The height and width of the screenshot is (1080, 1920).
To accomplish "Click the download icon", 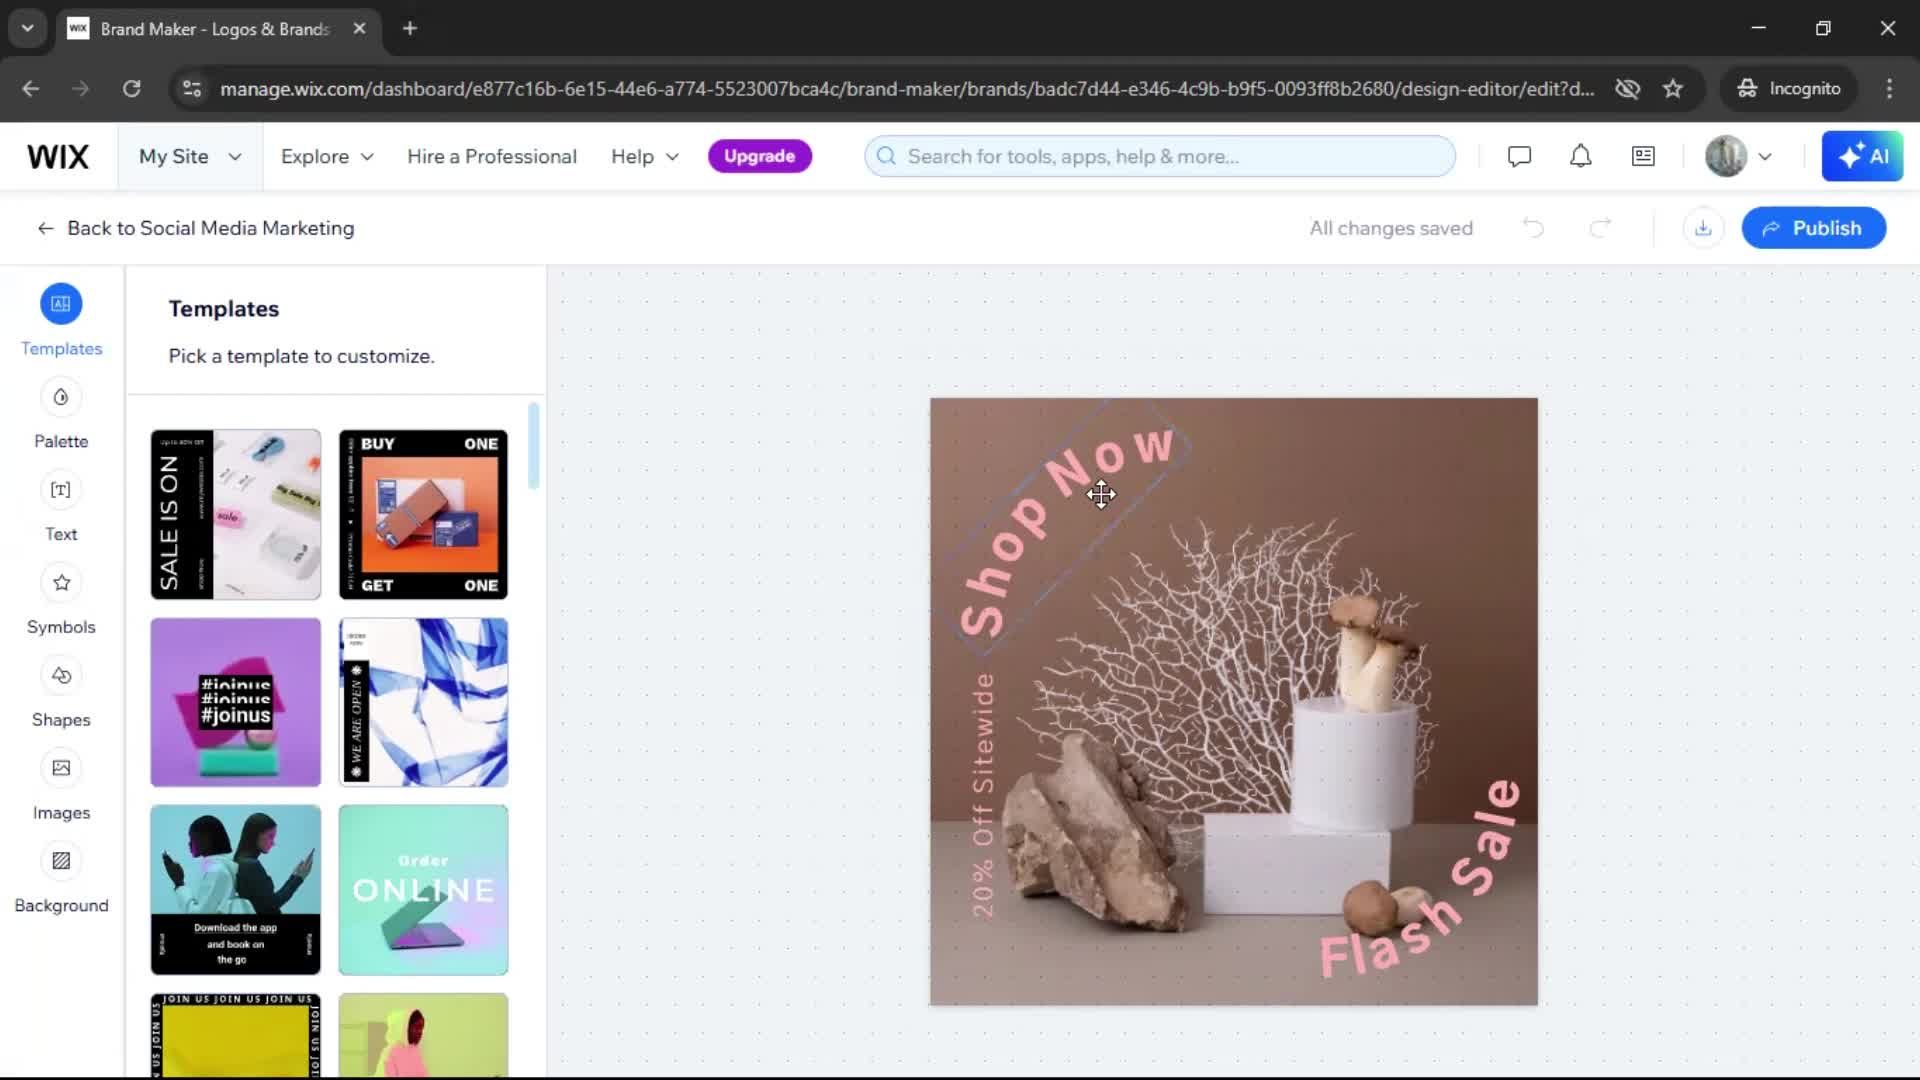I will tap(1703, 228).
